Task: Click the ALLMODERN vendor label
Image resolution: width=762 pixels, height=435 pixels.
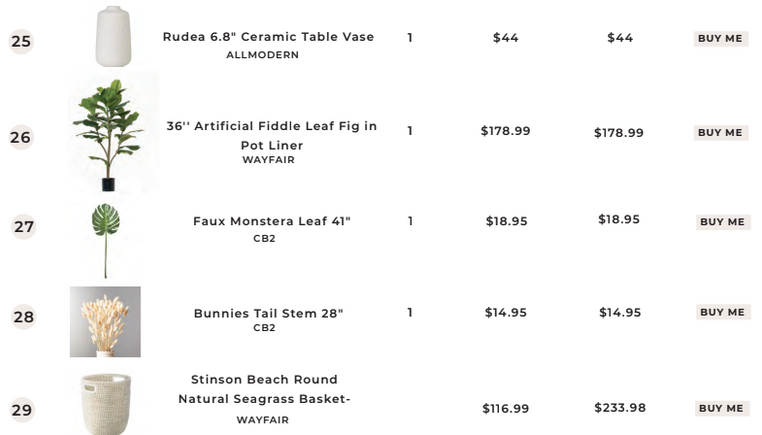Action: [x=262, y=55]
